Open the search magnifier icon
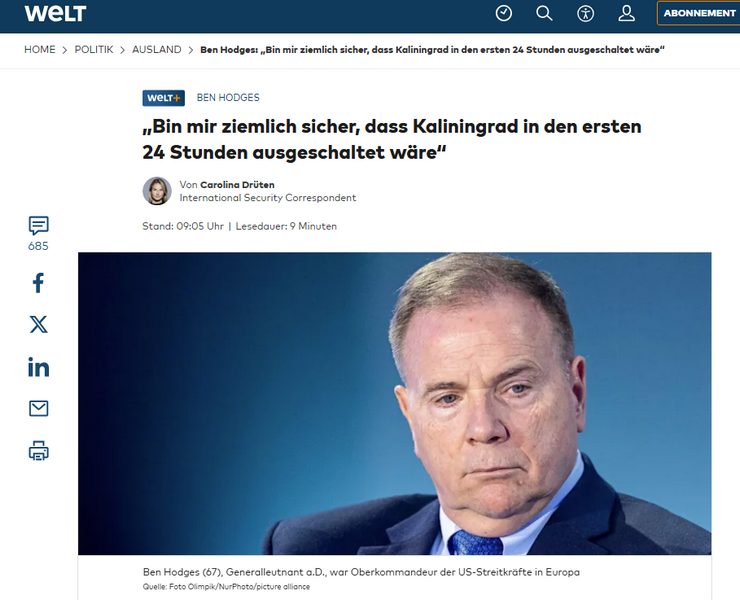 [544, 13]
